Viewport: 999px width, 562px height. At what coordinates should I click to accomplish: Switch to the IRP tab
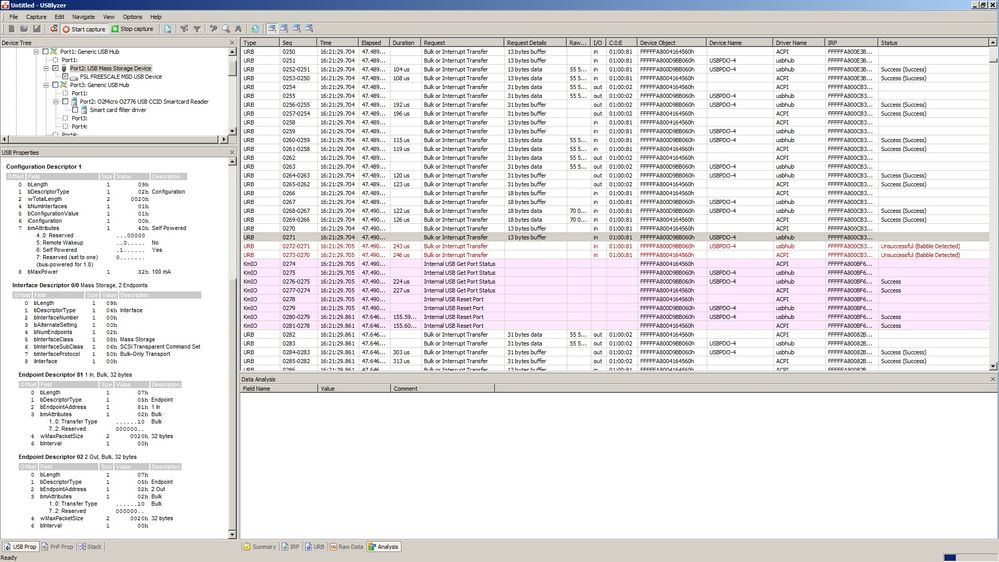291,547
